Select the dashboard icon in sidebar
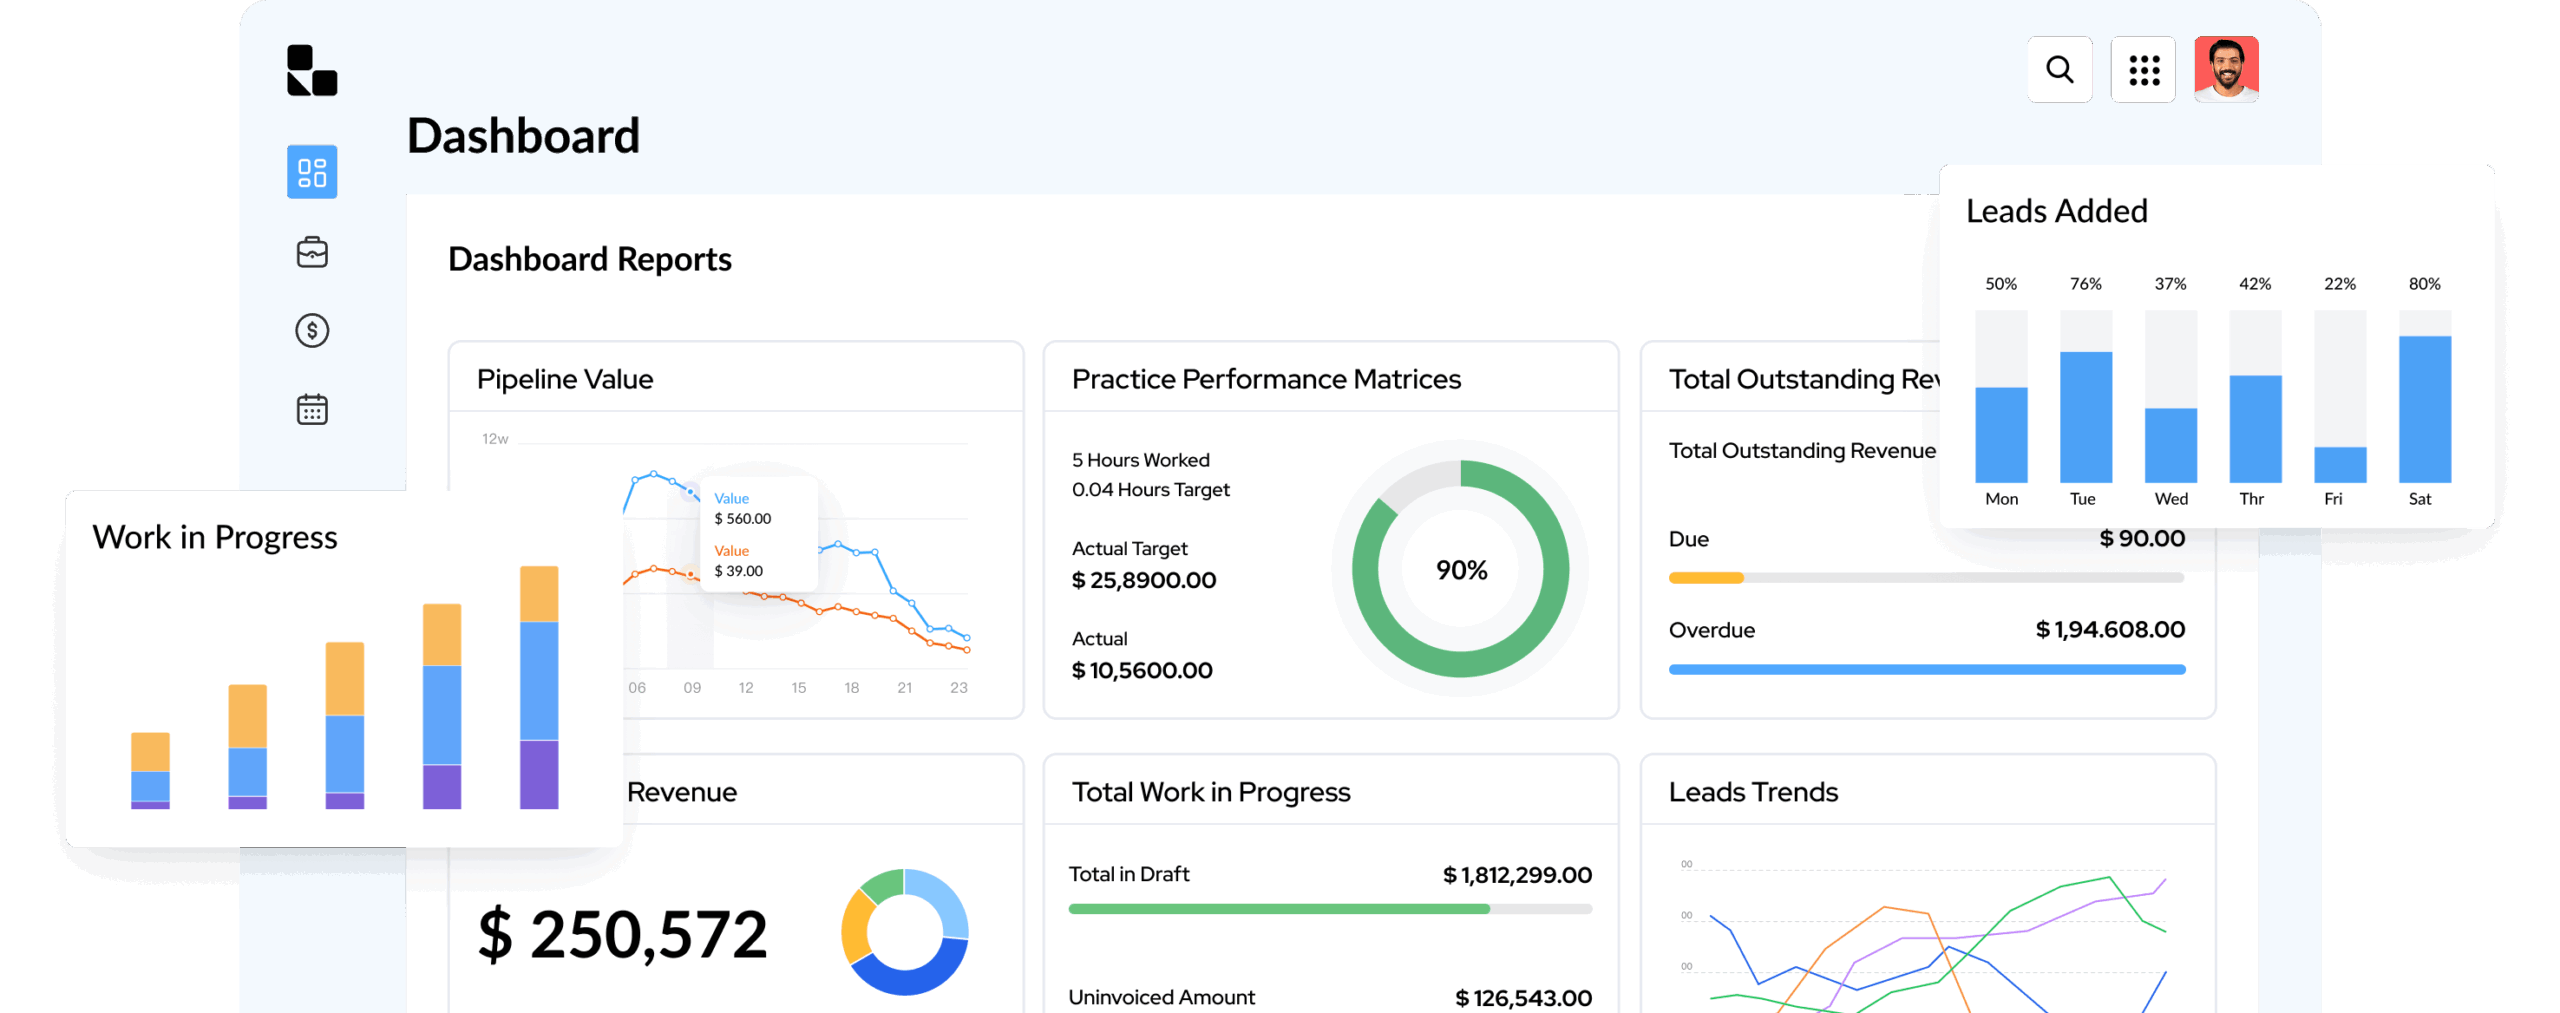The width and height of the screenshot is (2560, 1013). pyautogui.click(x=312, y=172)
